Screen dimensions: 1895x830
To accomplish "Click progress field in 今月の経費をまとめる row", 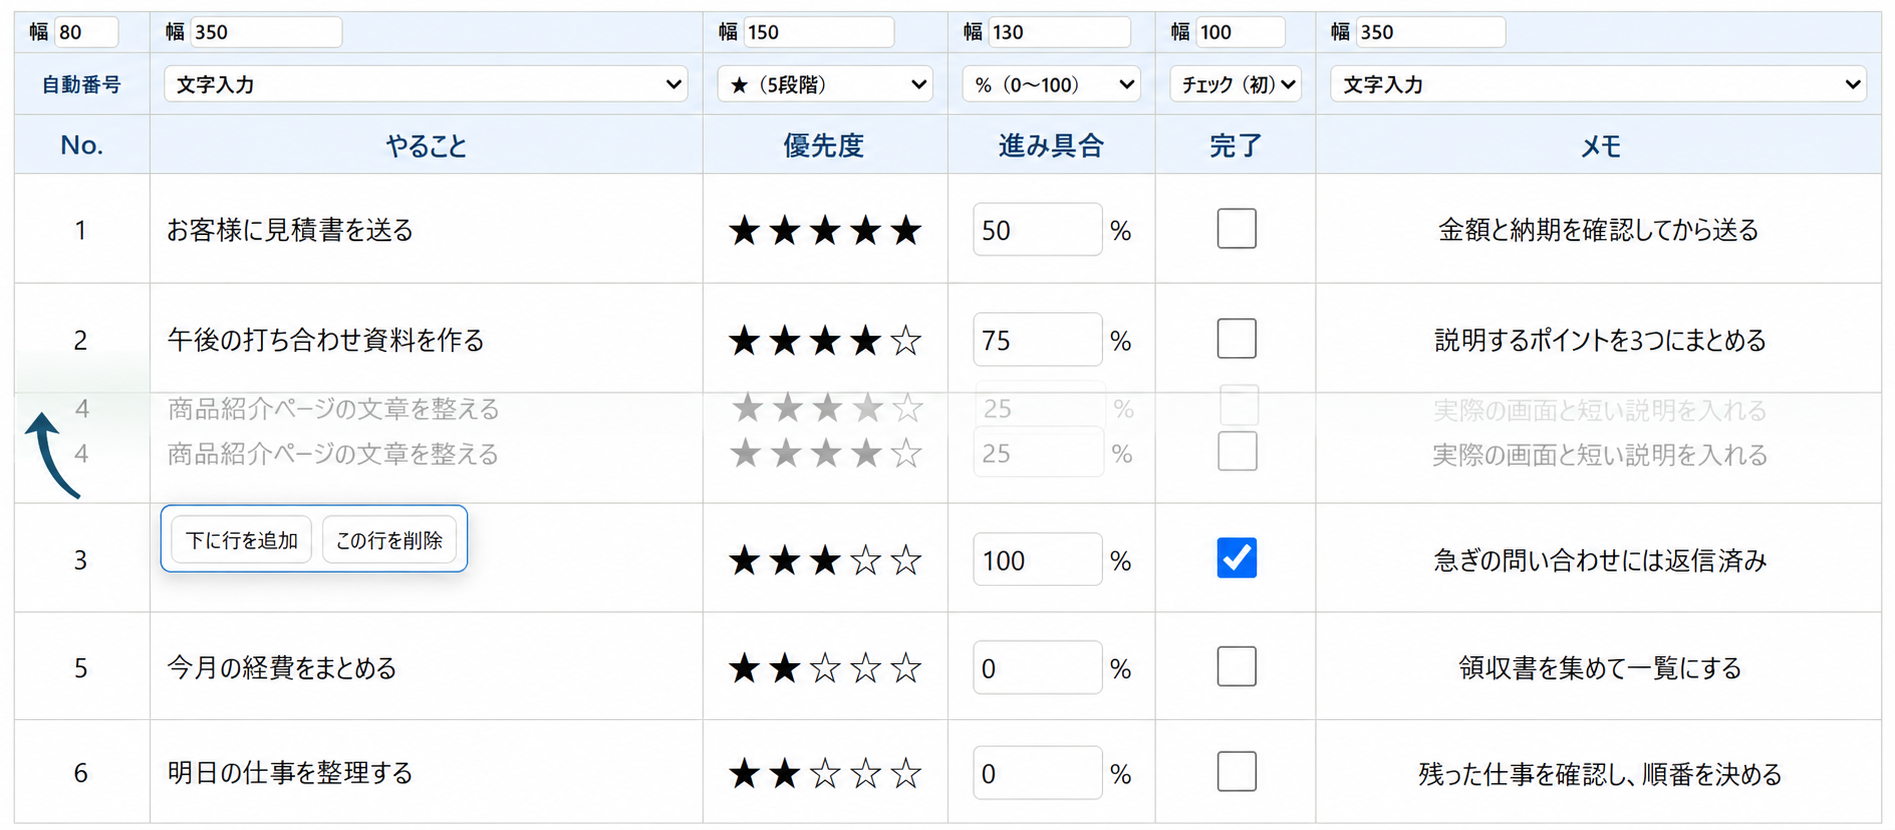I will point(1037,668).
